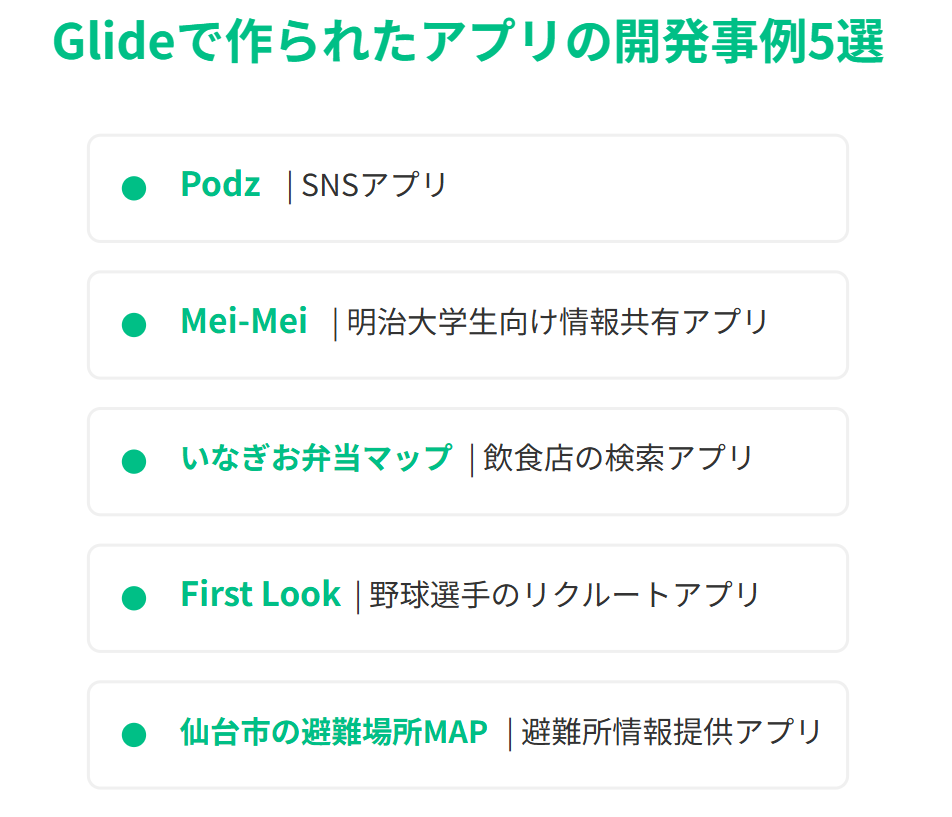Open the Mei-Mei app link

[x=244, y=322]
